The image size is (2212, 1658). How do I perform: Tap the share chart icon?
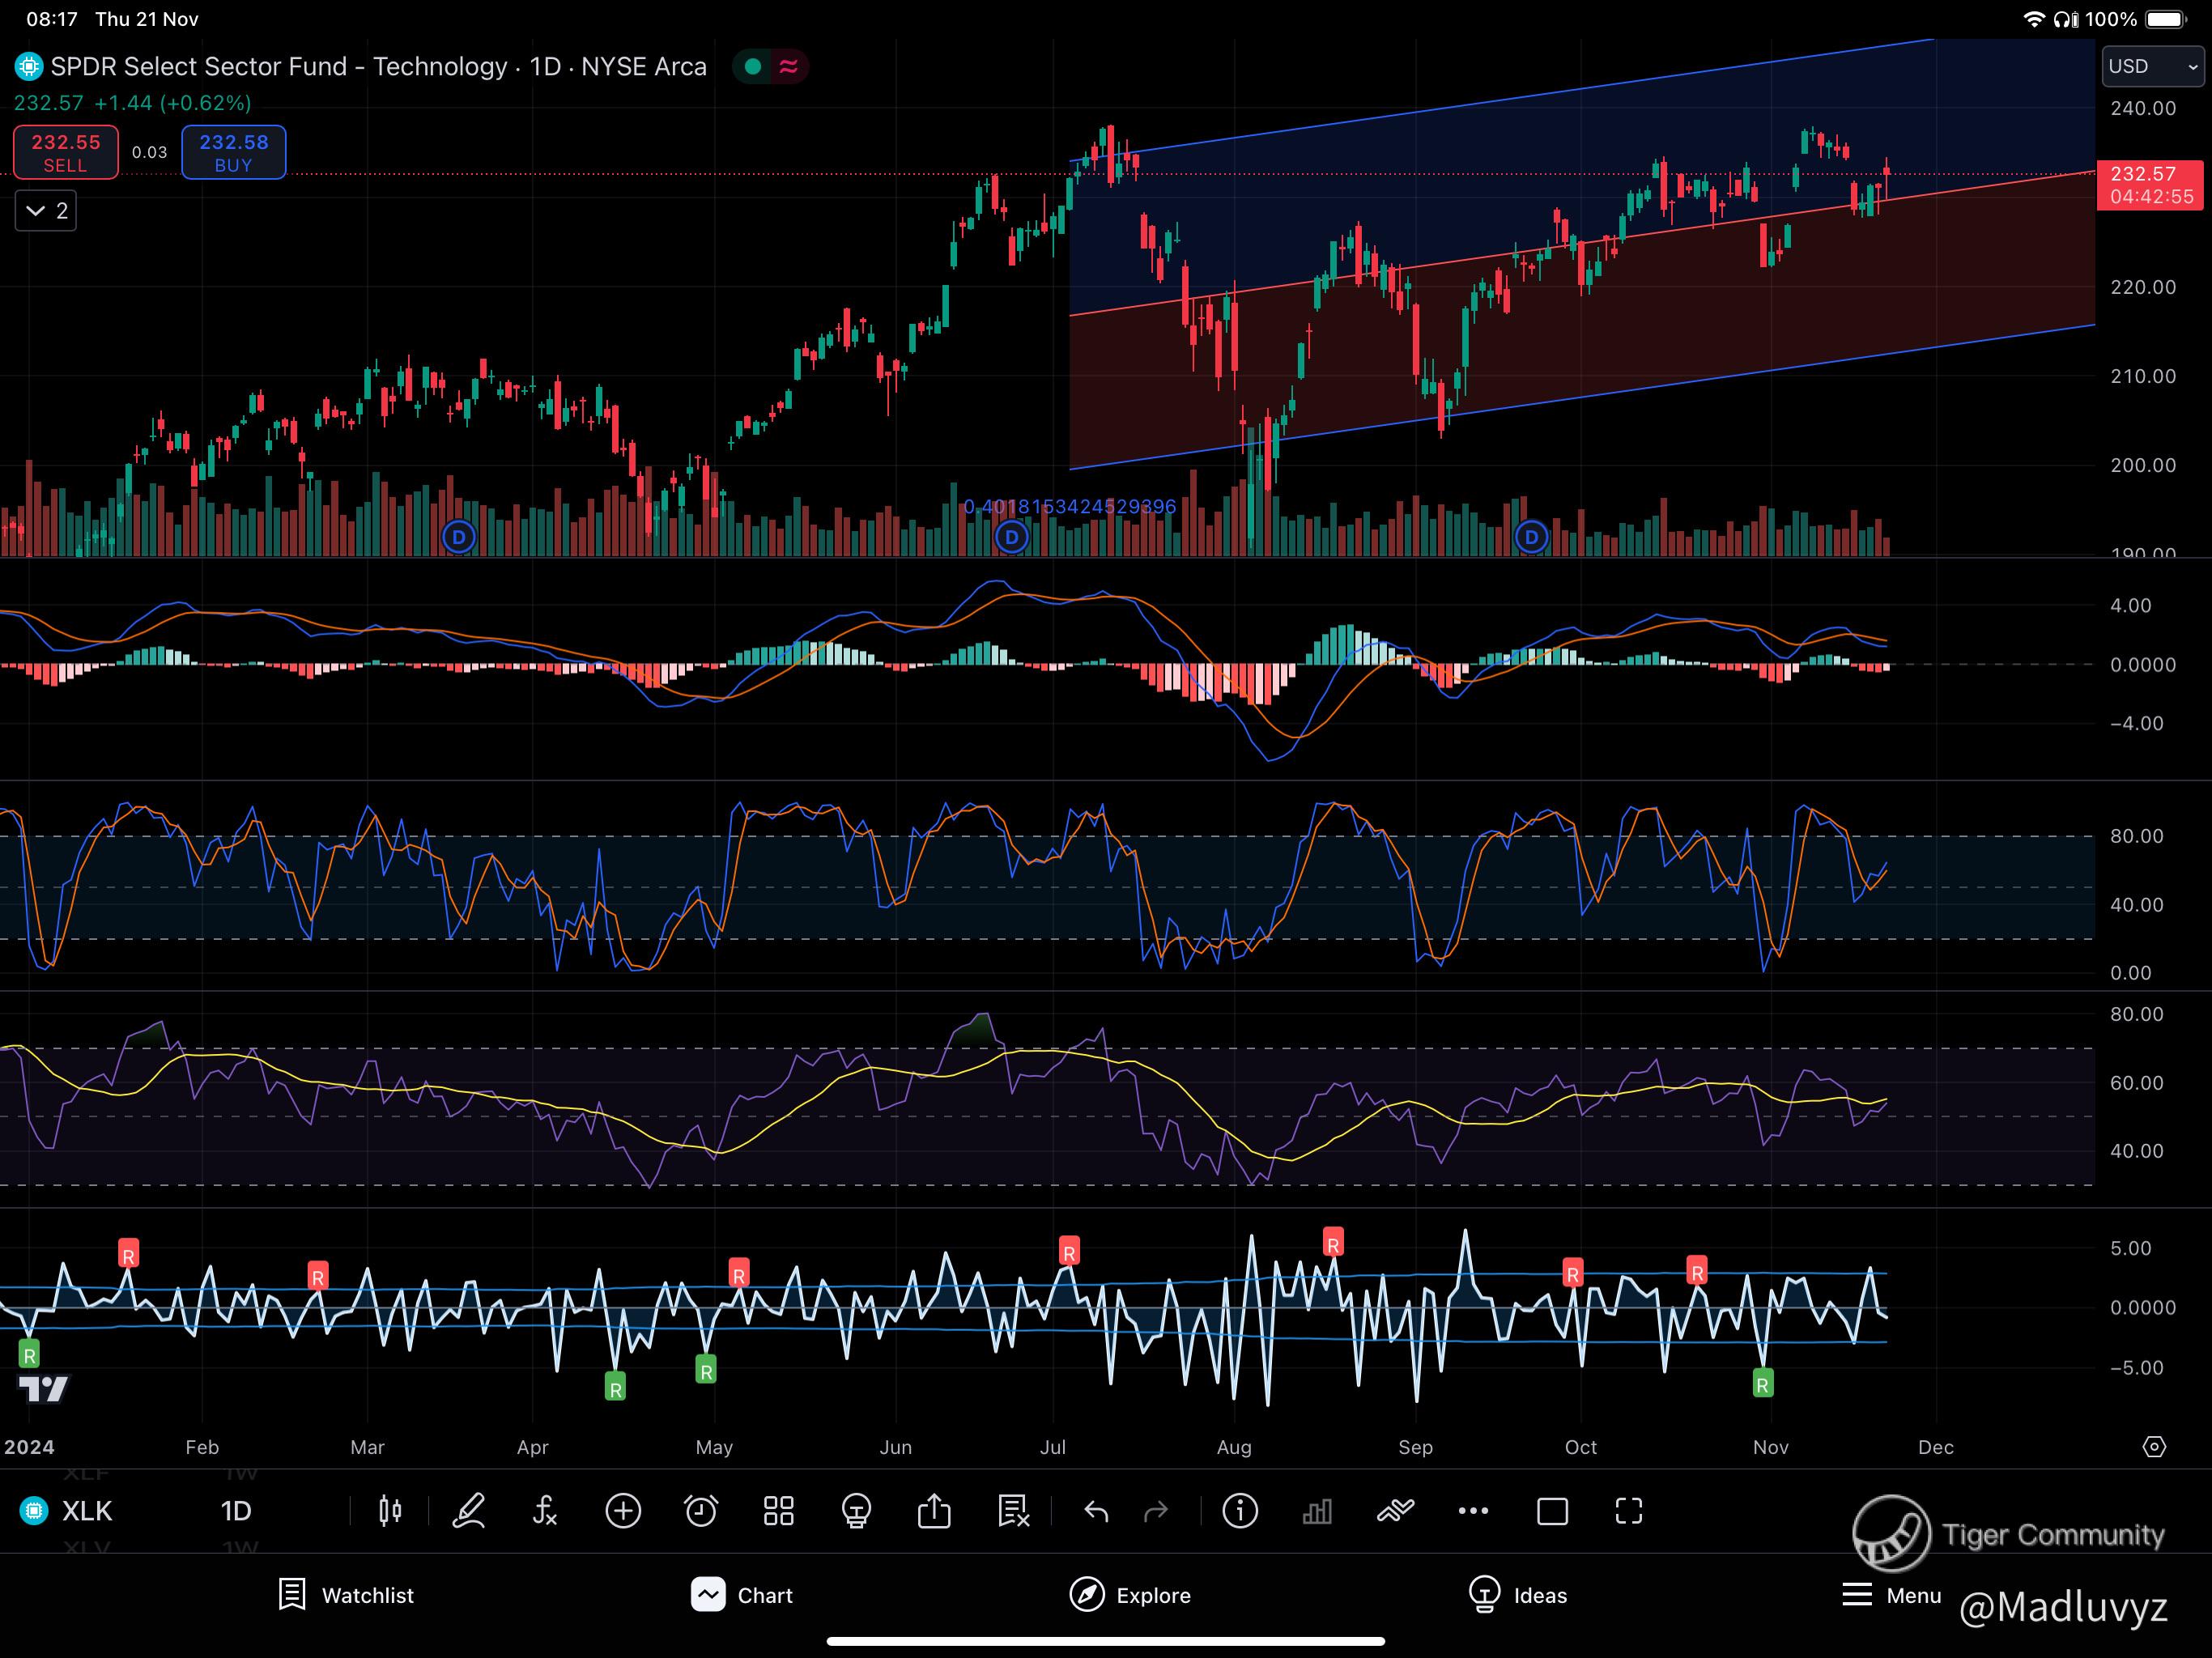pyautogui.click(x=934, y=1511)
